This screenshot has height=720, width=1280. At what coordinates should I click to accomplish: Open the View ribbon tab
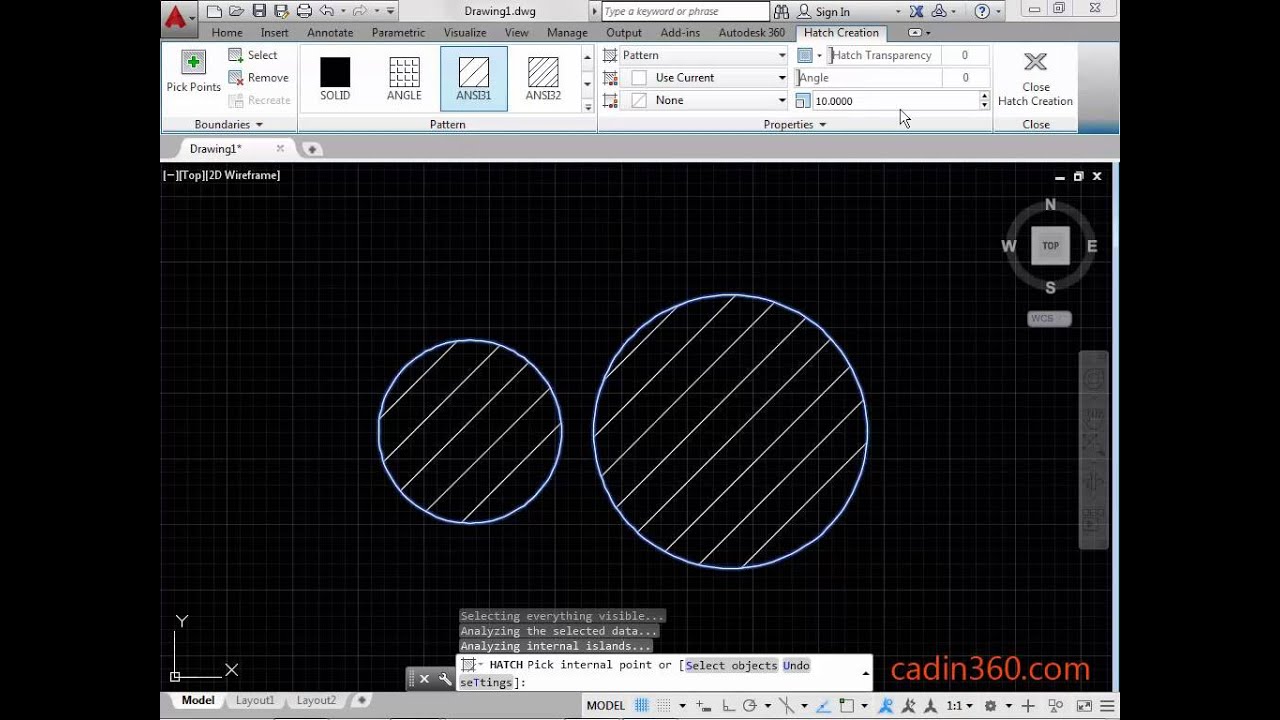coord(516,33)
